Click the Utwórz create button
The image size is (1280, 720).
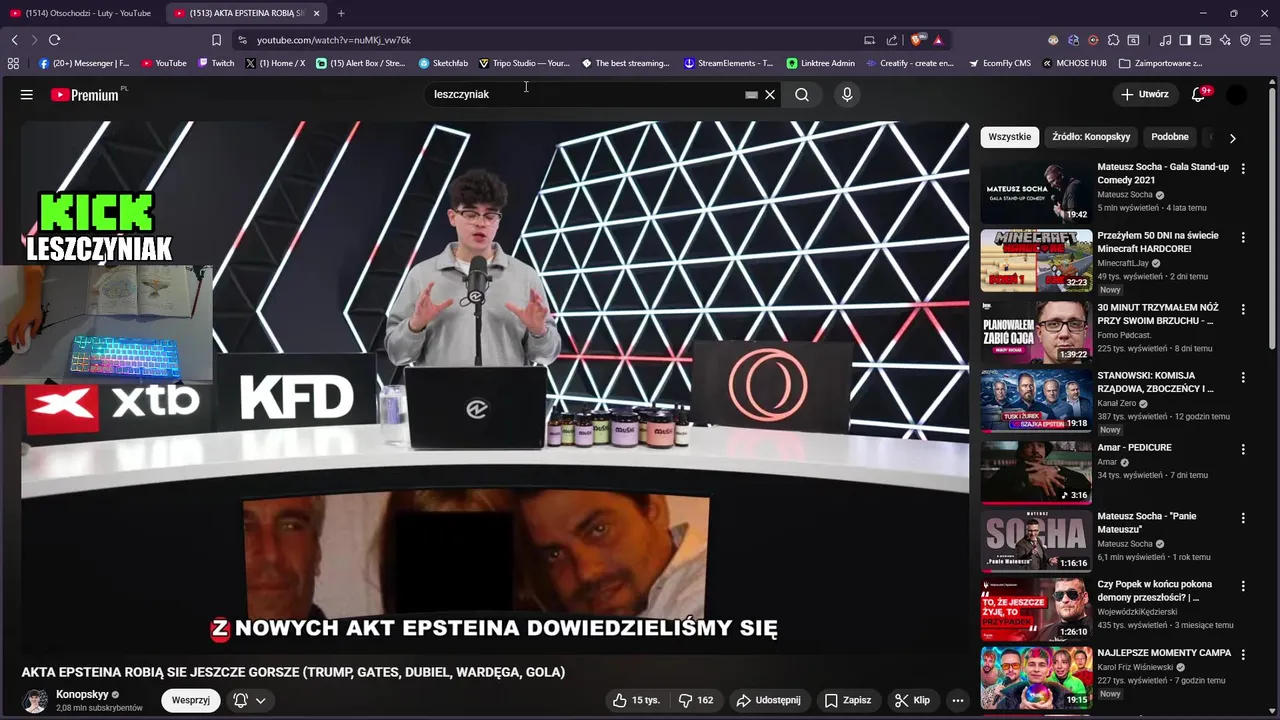tap(1144, 94)
